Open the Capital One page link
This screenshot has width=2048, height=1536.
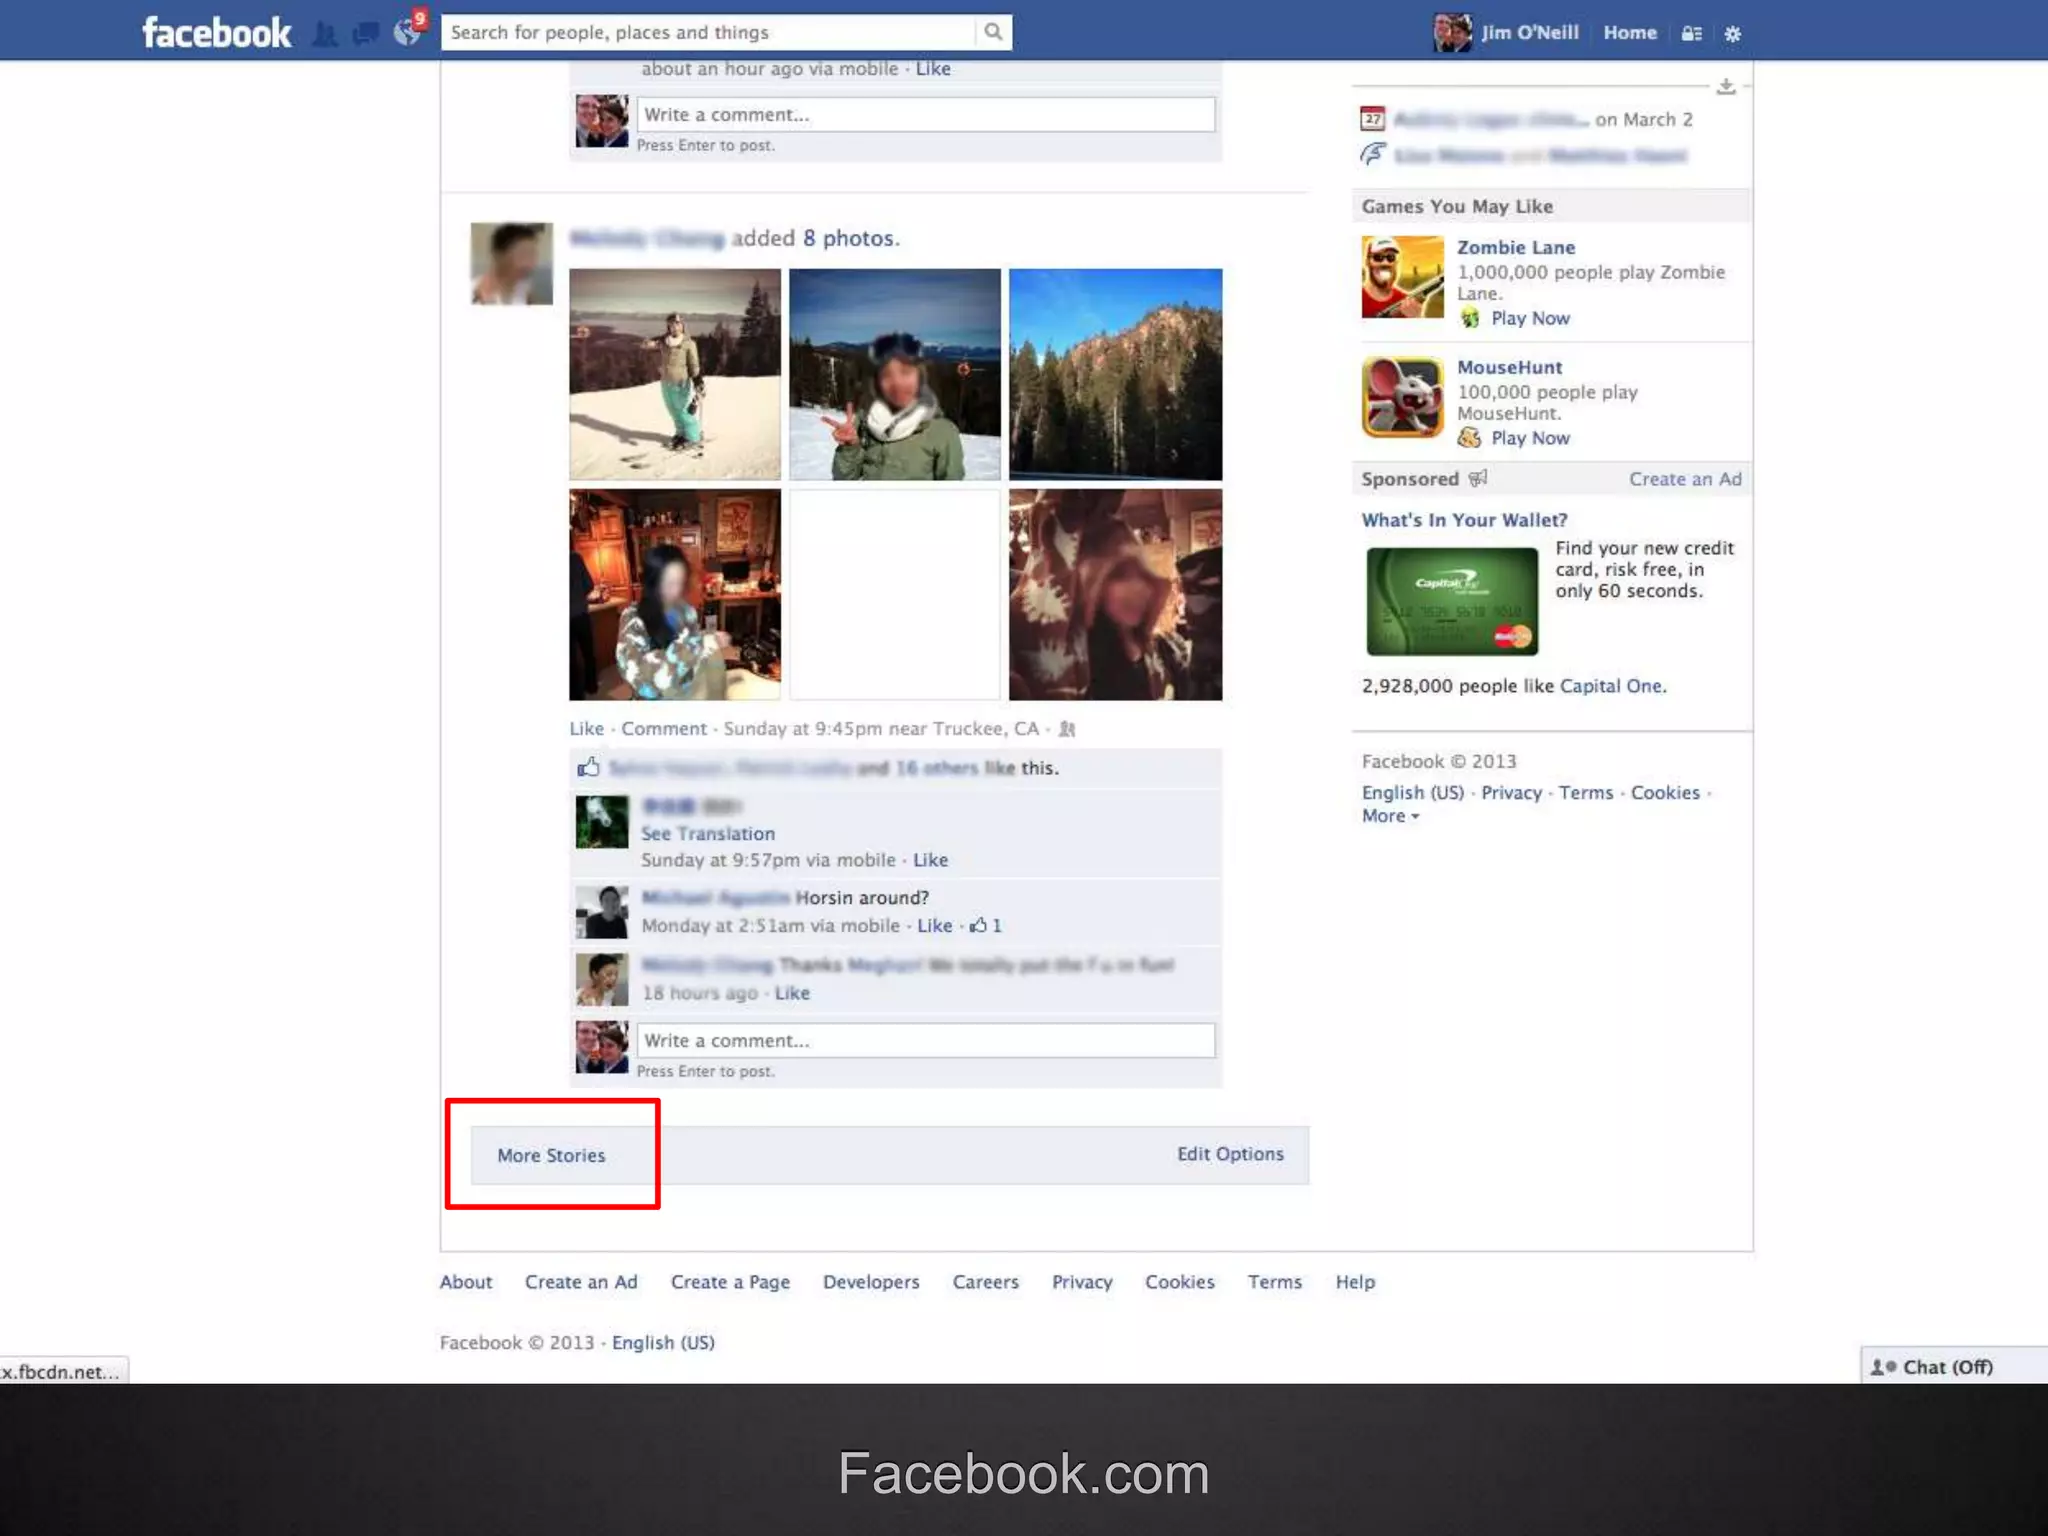[1610, 686]
